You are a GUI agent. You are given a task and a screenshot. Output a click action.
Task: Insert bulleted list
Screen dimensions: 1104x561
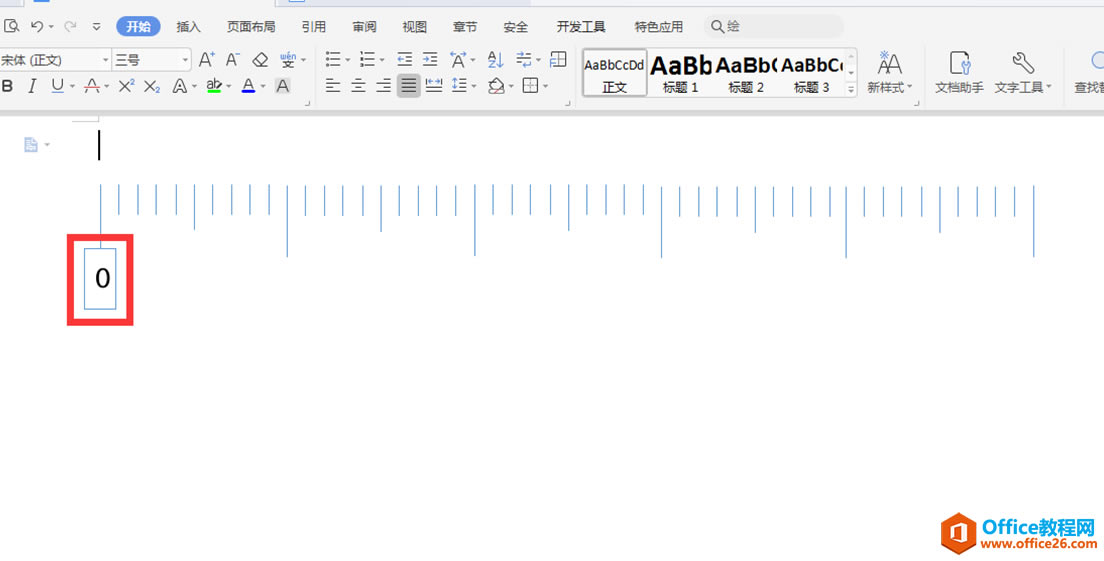tap(333, 59)
